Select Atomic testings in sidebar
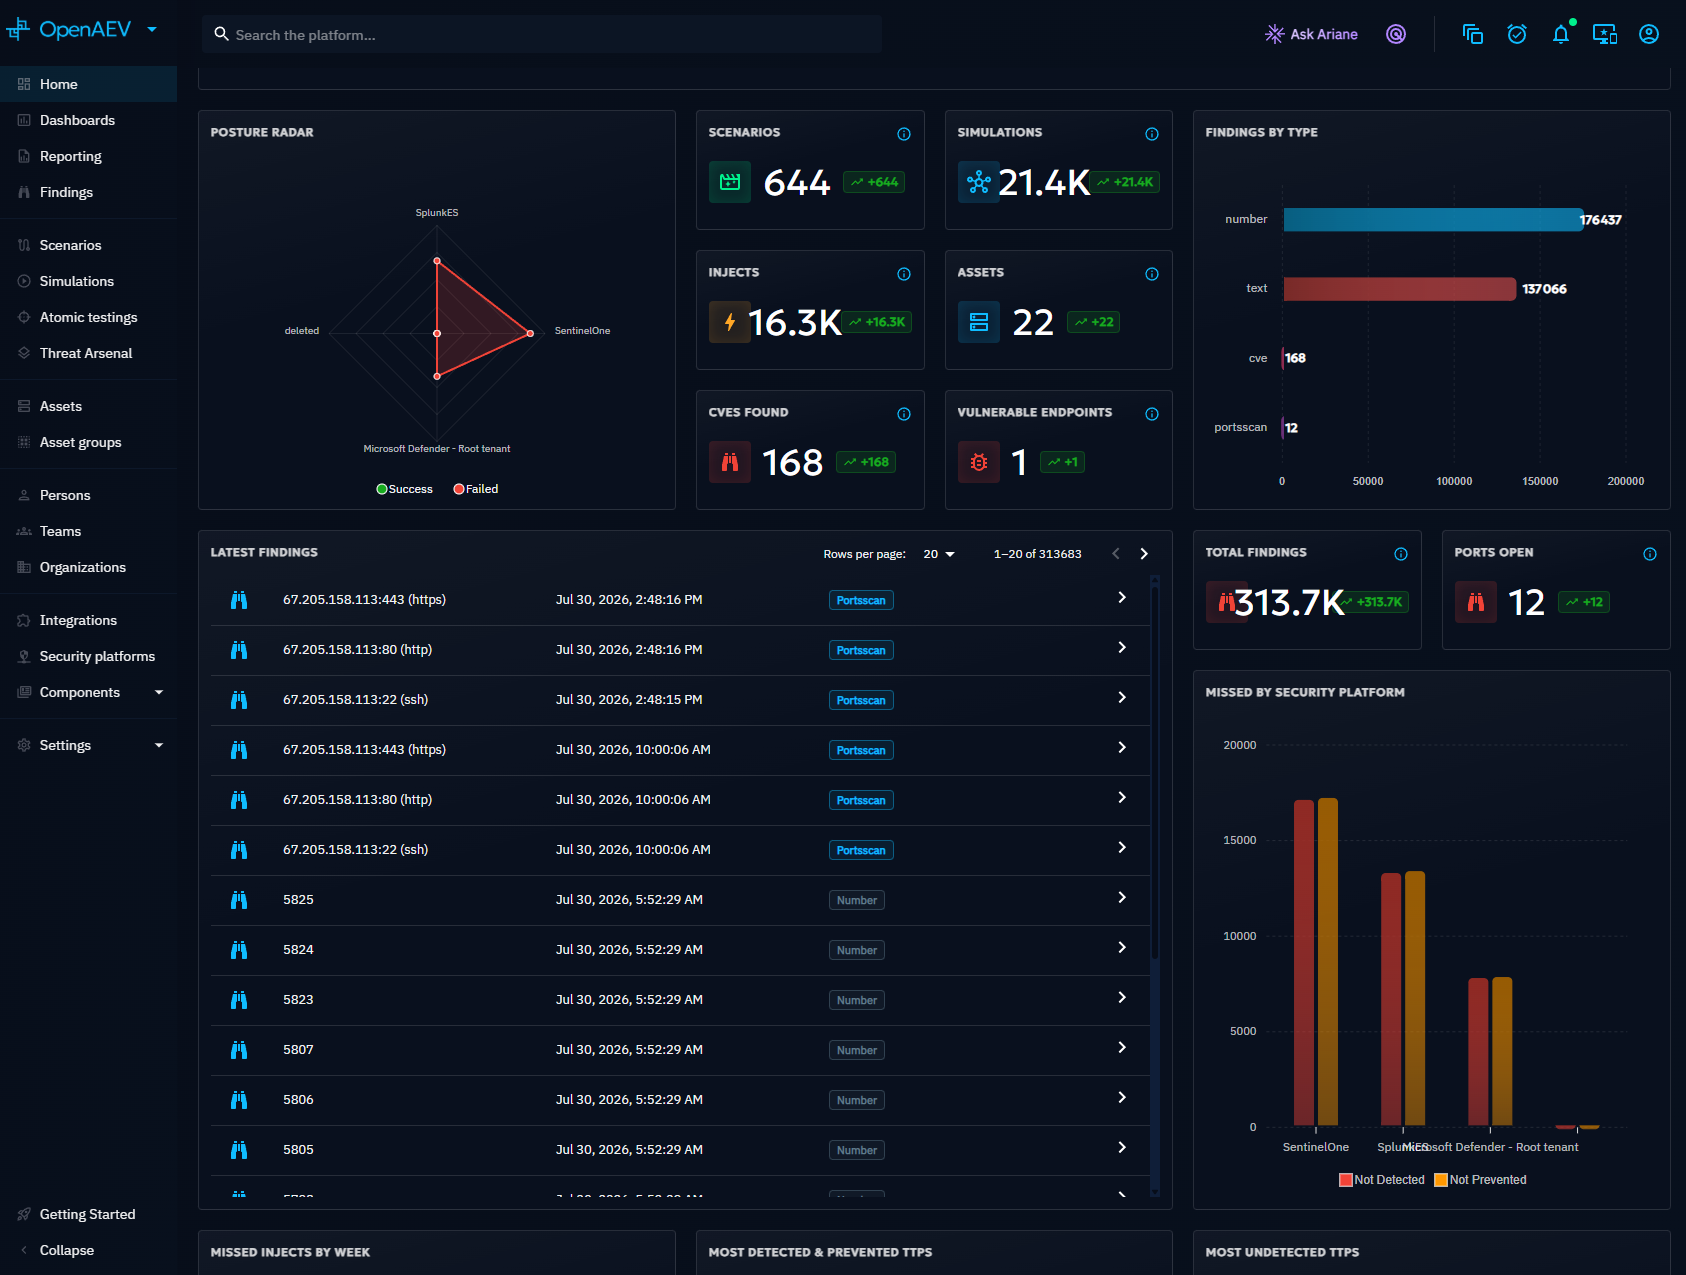Image resolution: width=1686 pixels, height=1275 pixels. click(x=88, y=317)
